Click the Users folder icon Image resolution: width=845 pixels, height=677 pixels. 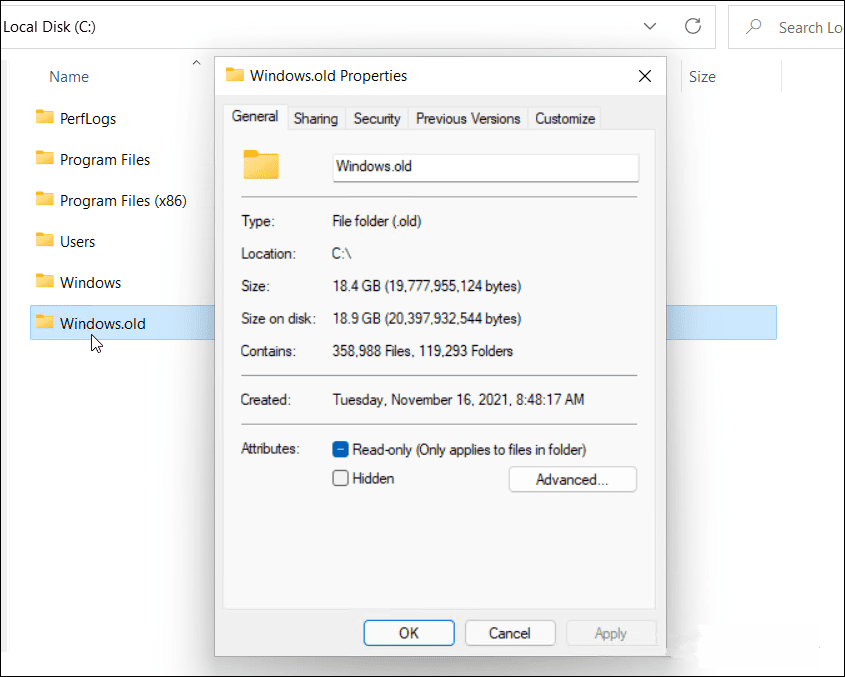(45, 240)
